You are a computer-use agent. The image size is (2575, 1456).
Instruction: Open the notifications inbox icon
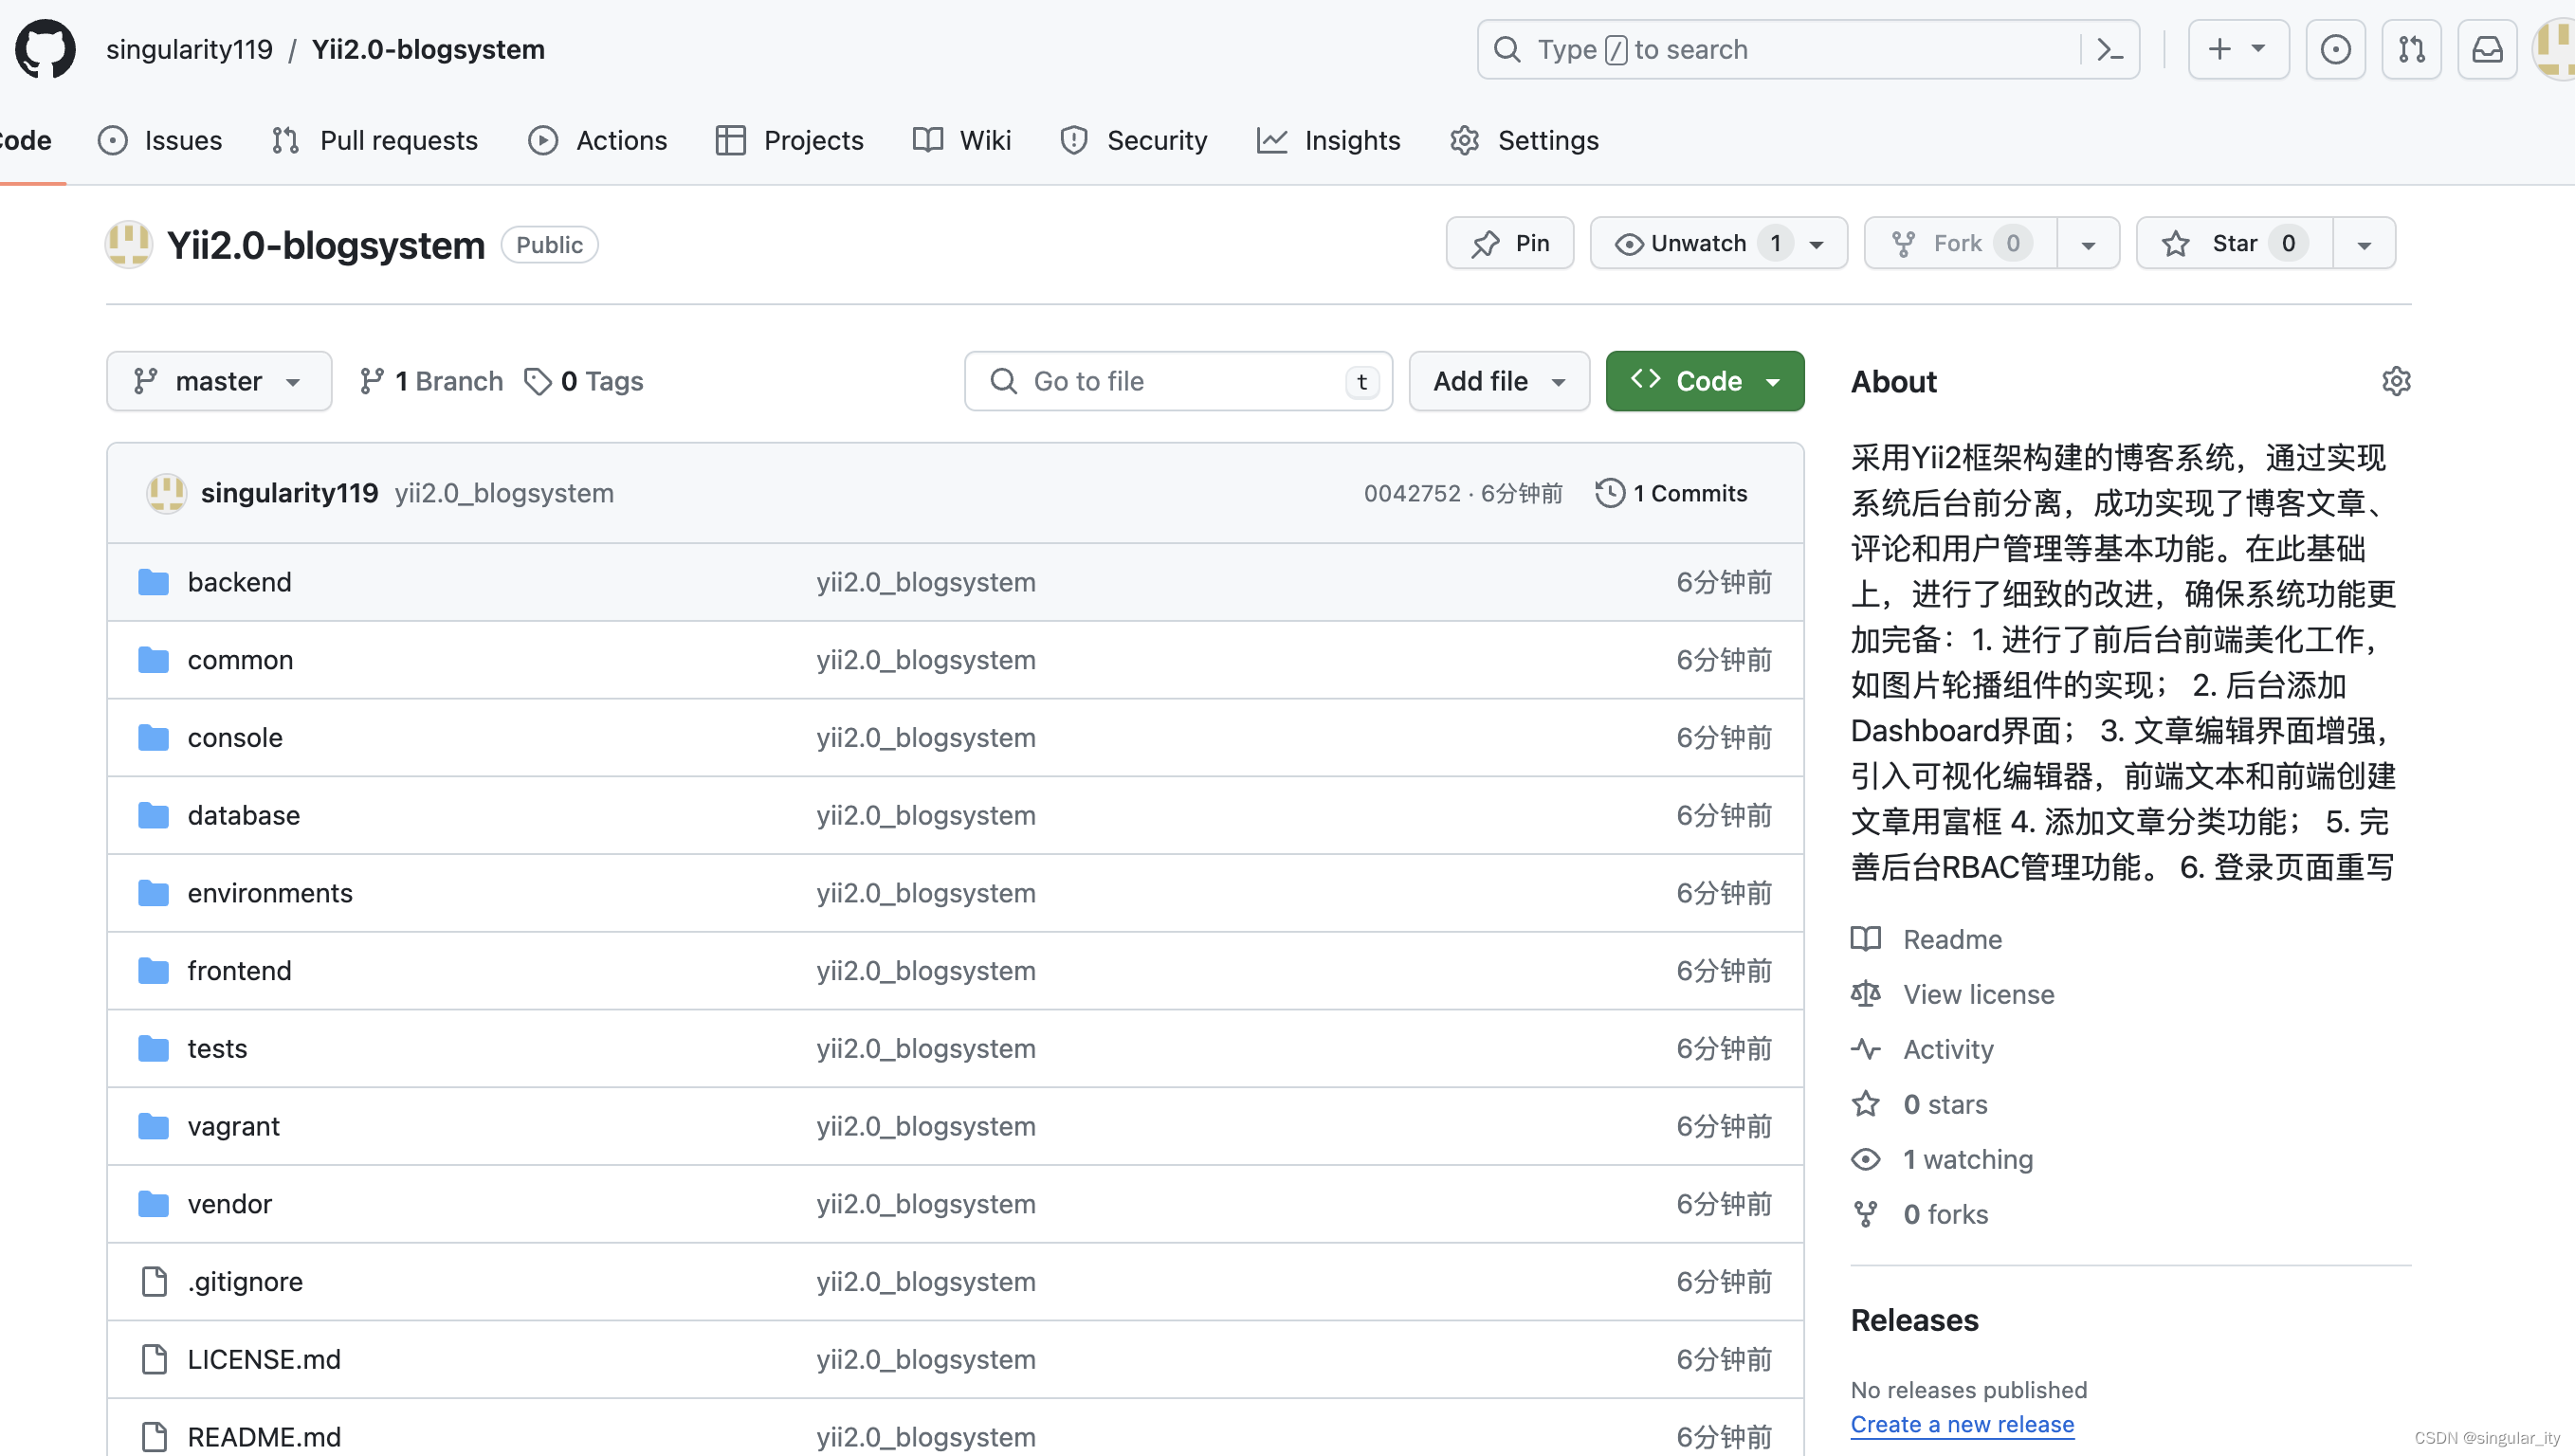click(x=2487, y=49)
